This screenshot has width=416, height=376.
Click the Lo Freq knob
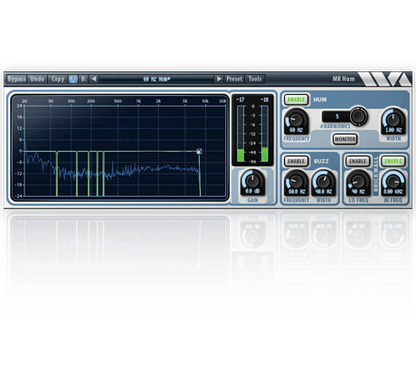click(x=358, y=181)
